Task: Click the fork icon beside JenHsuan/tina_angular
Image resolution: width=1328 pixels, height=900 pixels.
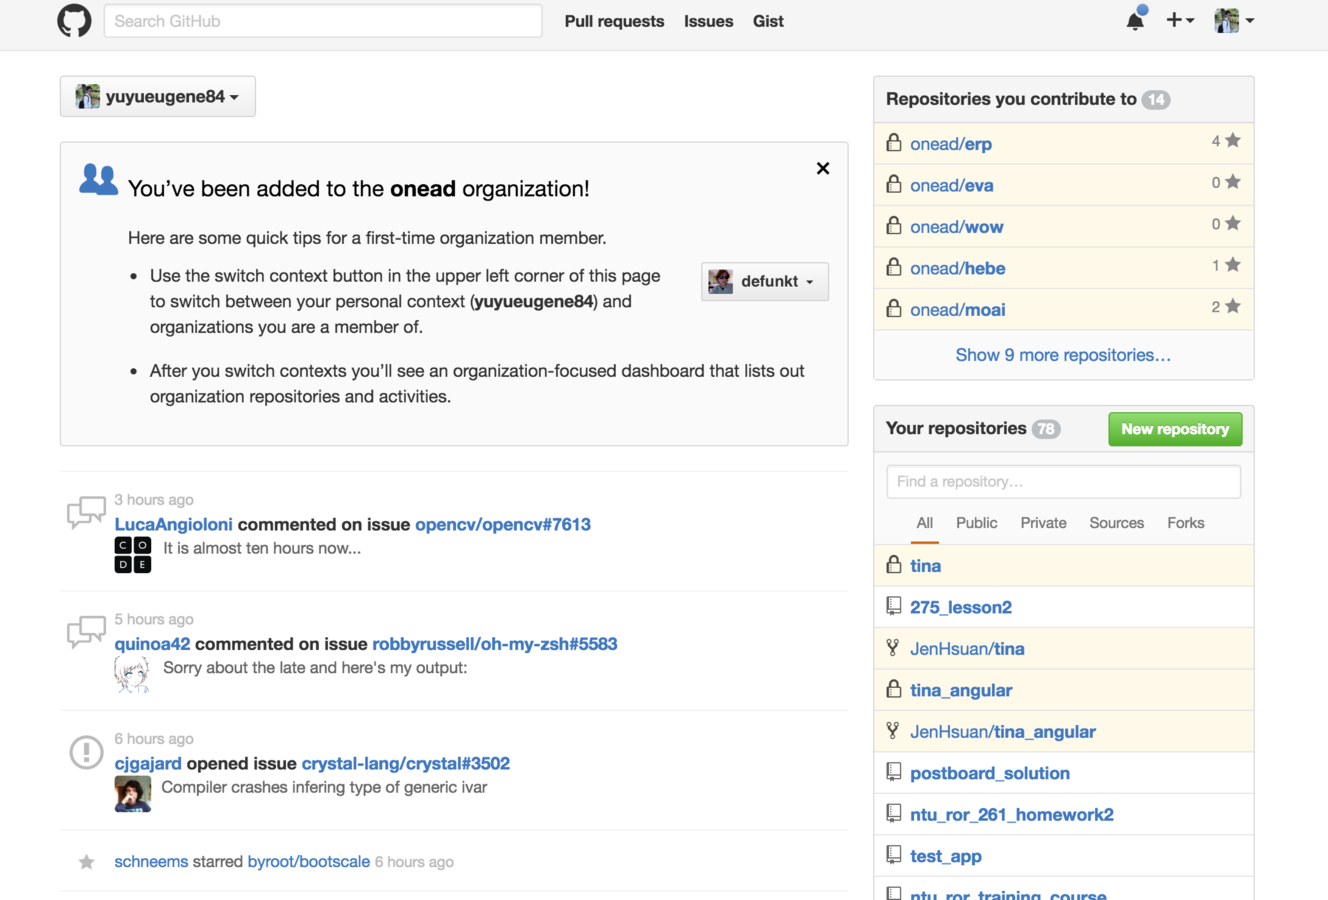Action: (893, 730)
